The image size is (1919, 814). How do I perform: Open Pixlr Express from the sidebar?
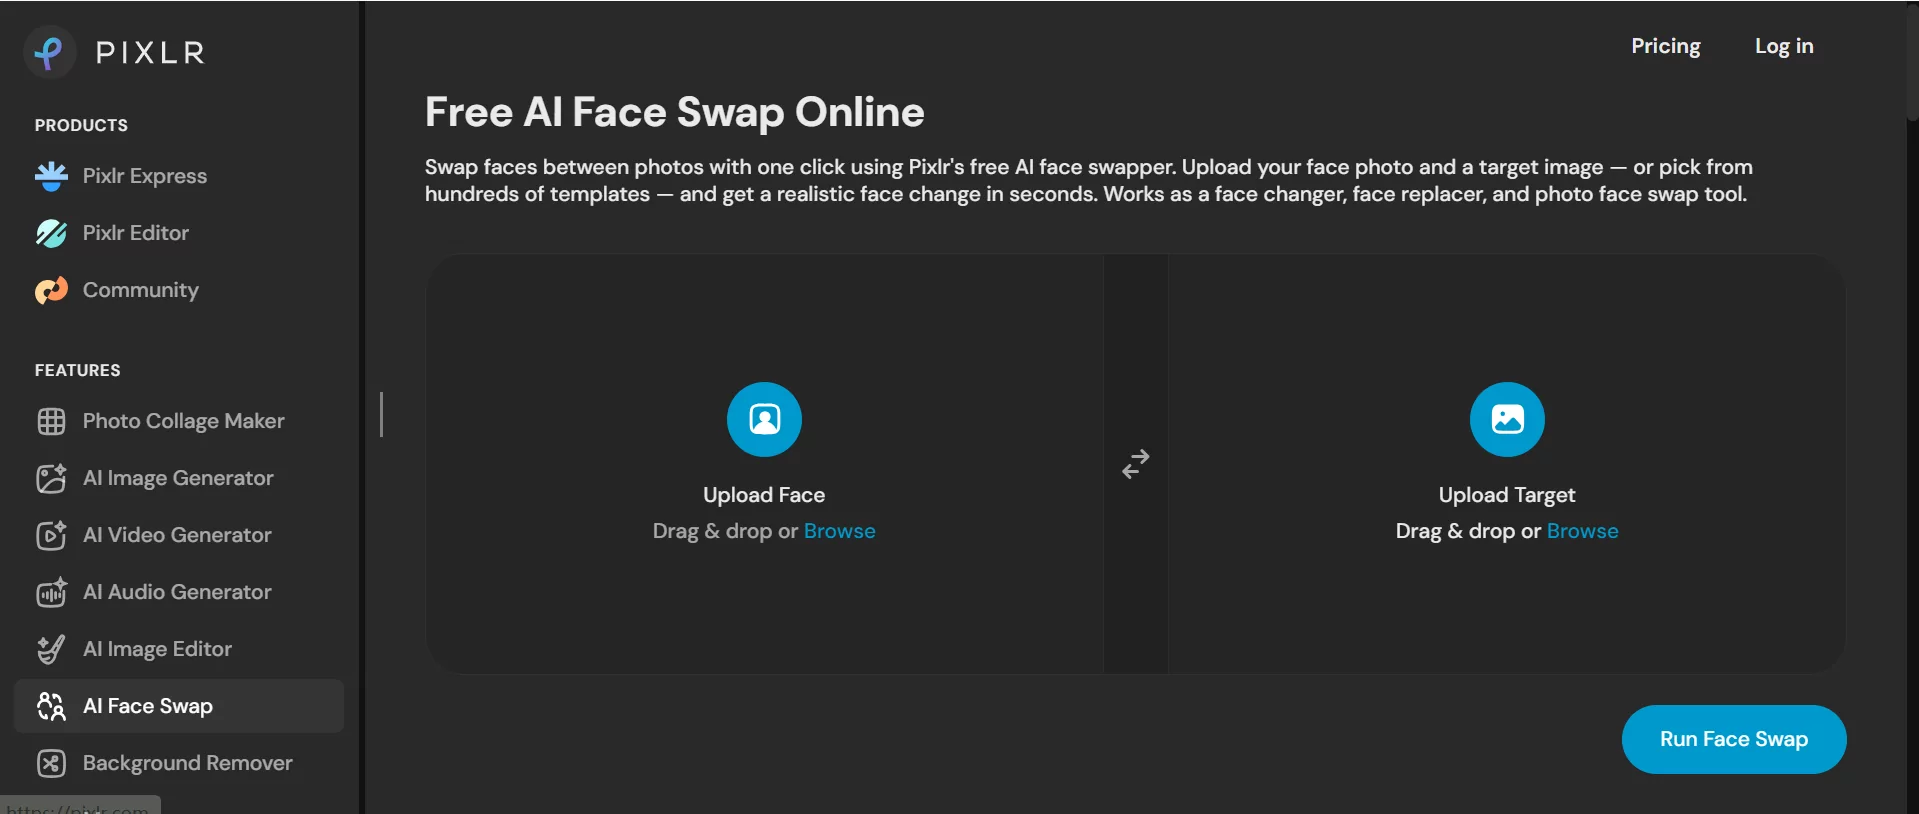(x=121, y=176)
